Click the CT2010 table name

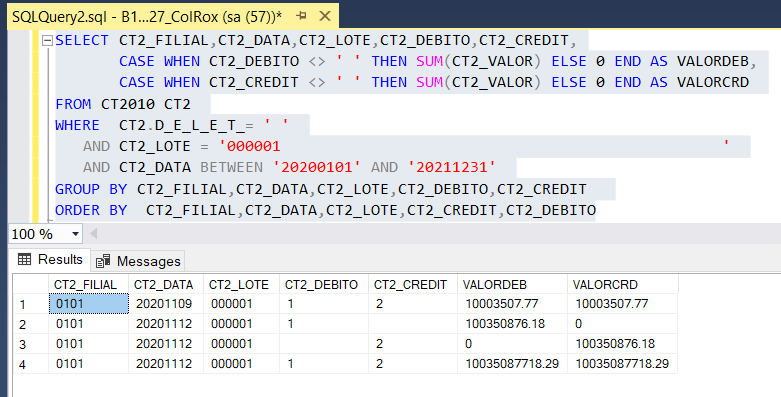(x=128, y=104)
